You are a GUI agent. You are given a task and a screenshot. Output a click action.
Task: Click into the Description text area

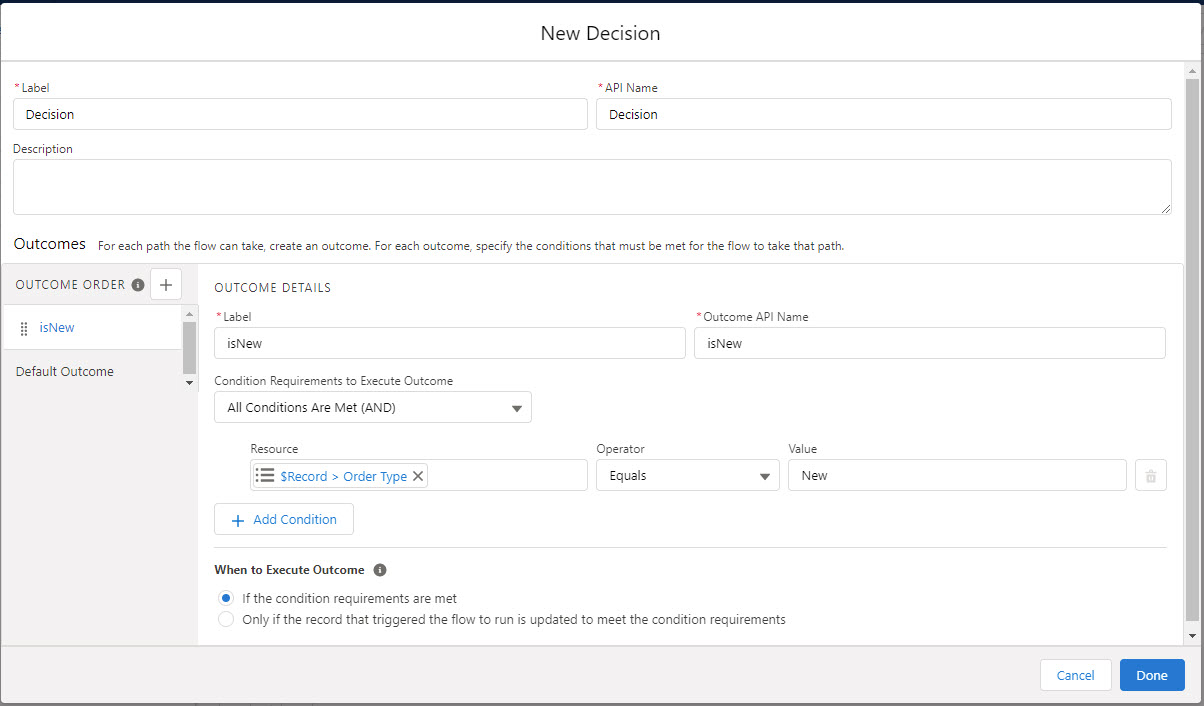591,187
